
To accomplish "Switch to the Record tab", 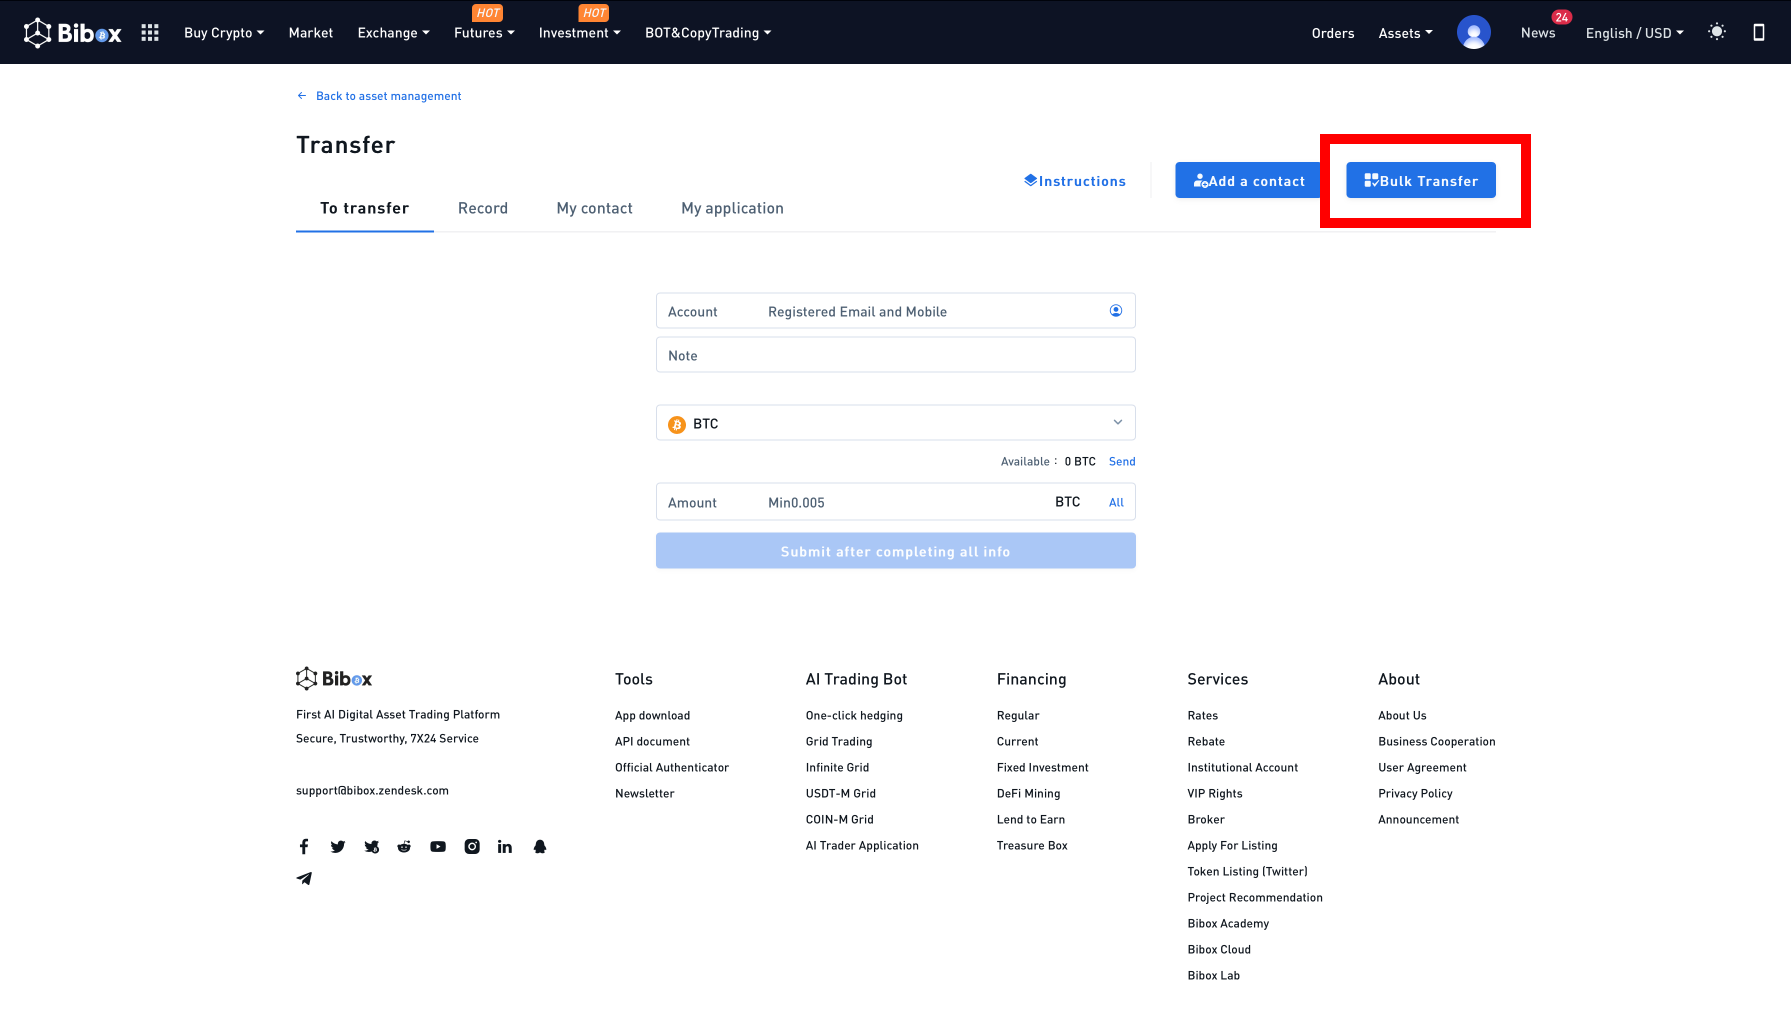I will click(483, 208).
